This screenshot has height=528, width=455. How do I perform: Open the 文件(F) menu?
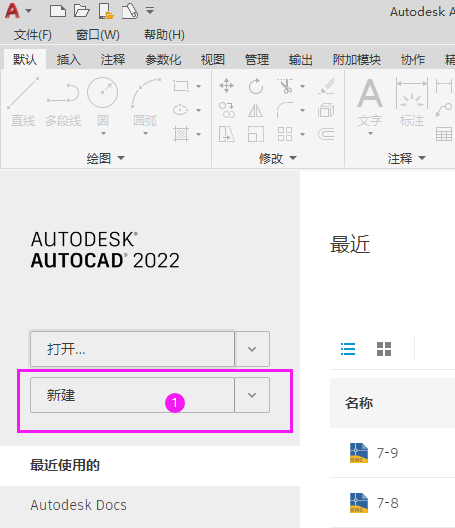(x=33, y=35)
